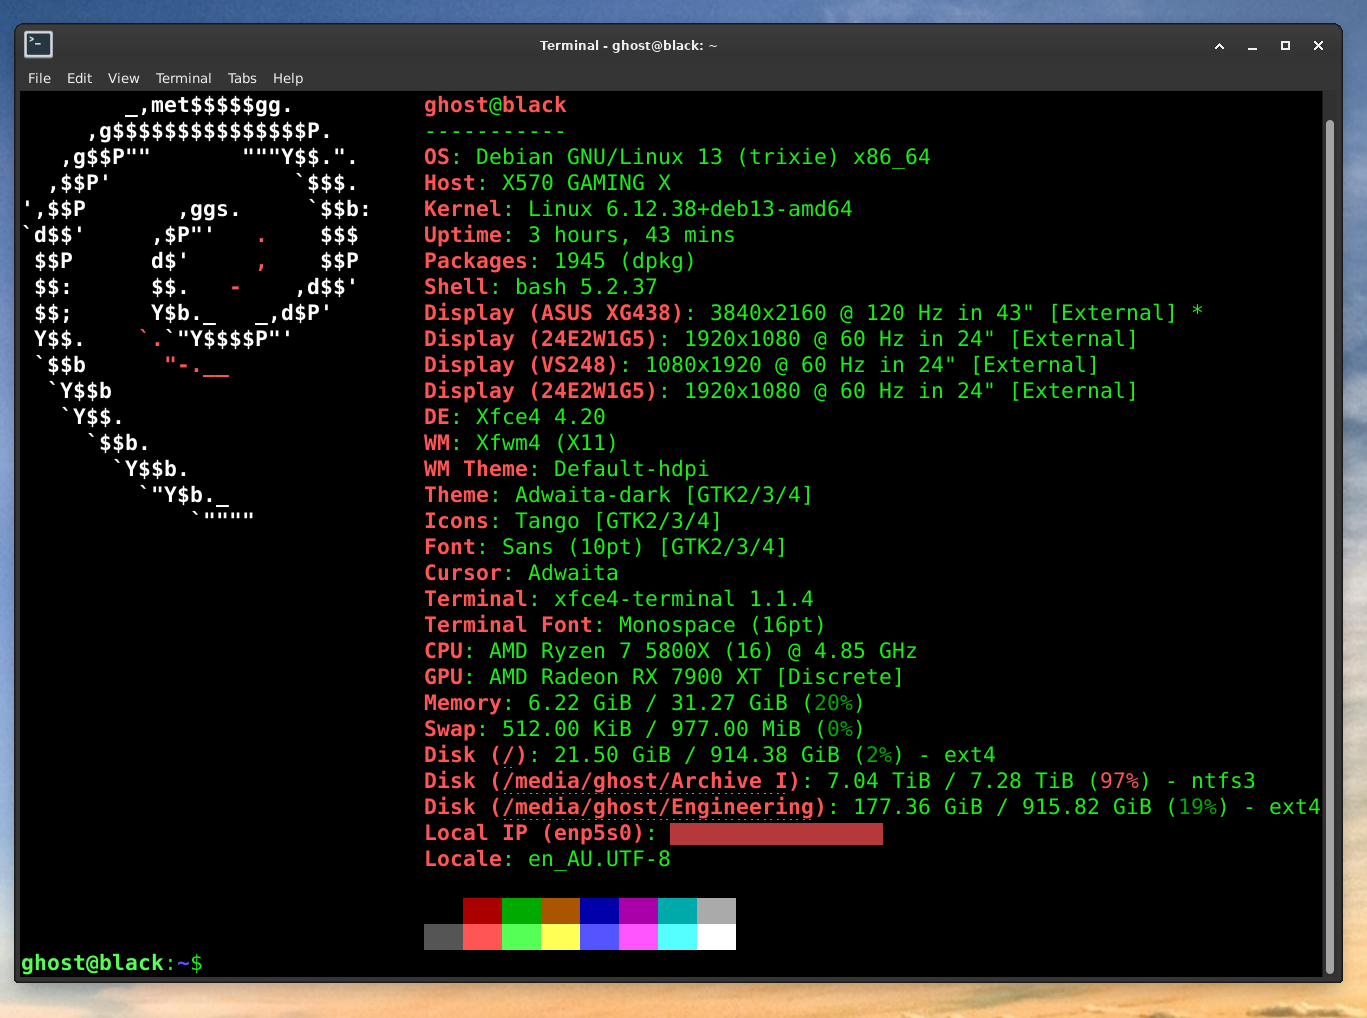Screen dimensions: 1367x1018
Task: Click the yellow color block
Action: click(560, 937)
